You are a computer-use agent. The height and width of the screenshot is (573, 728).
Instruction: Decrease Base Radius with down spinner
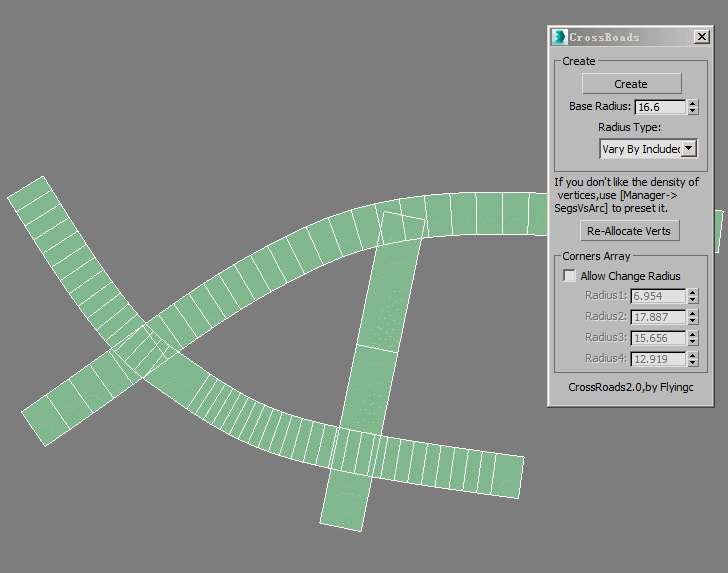pos(693,111)
